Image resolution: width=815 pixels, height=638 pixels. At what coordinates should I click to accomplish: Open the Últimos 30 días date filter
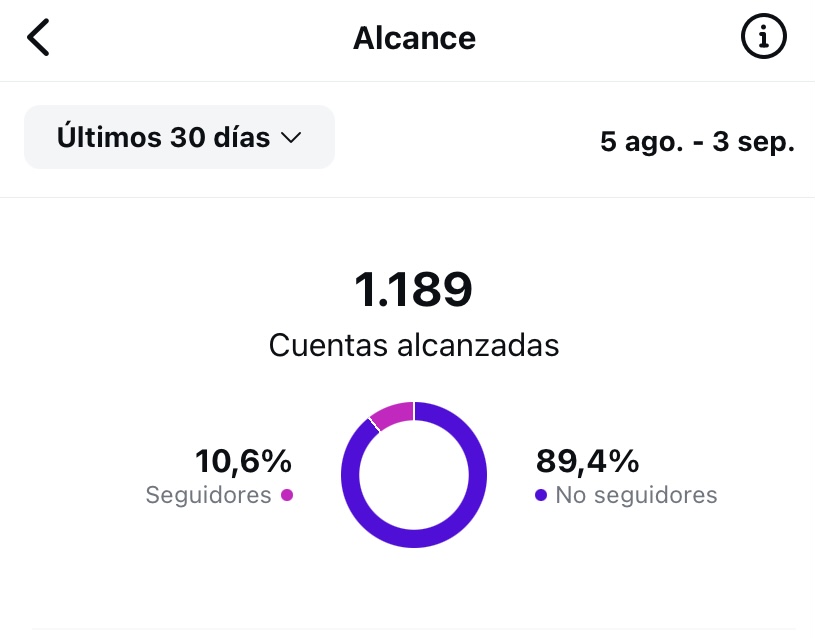coord(179,137)
